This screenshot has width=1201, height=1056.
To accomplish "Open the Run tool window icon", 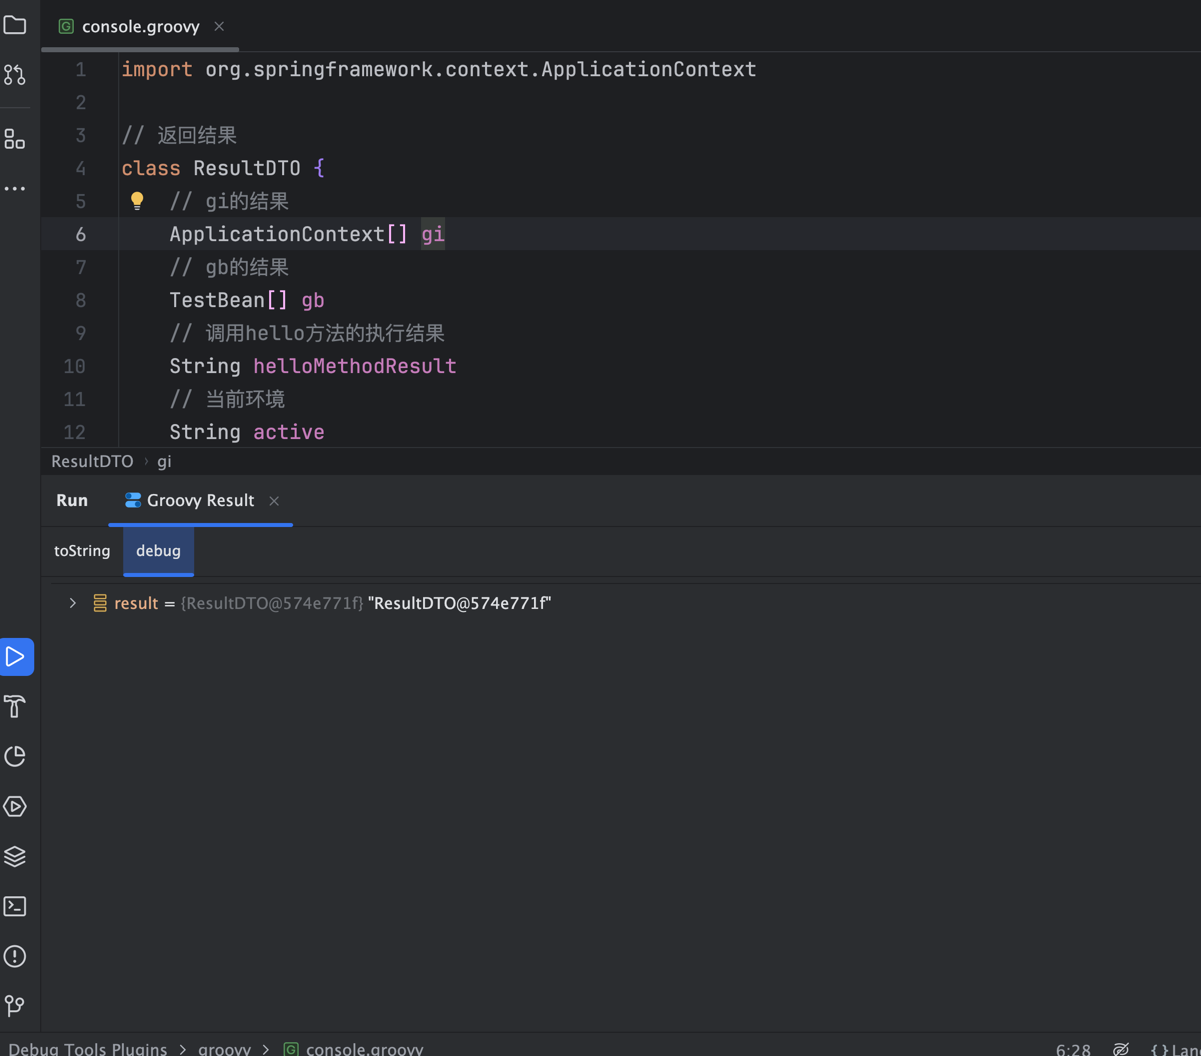I will 15,657.
